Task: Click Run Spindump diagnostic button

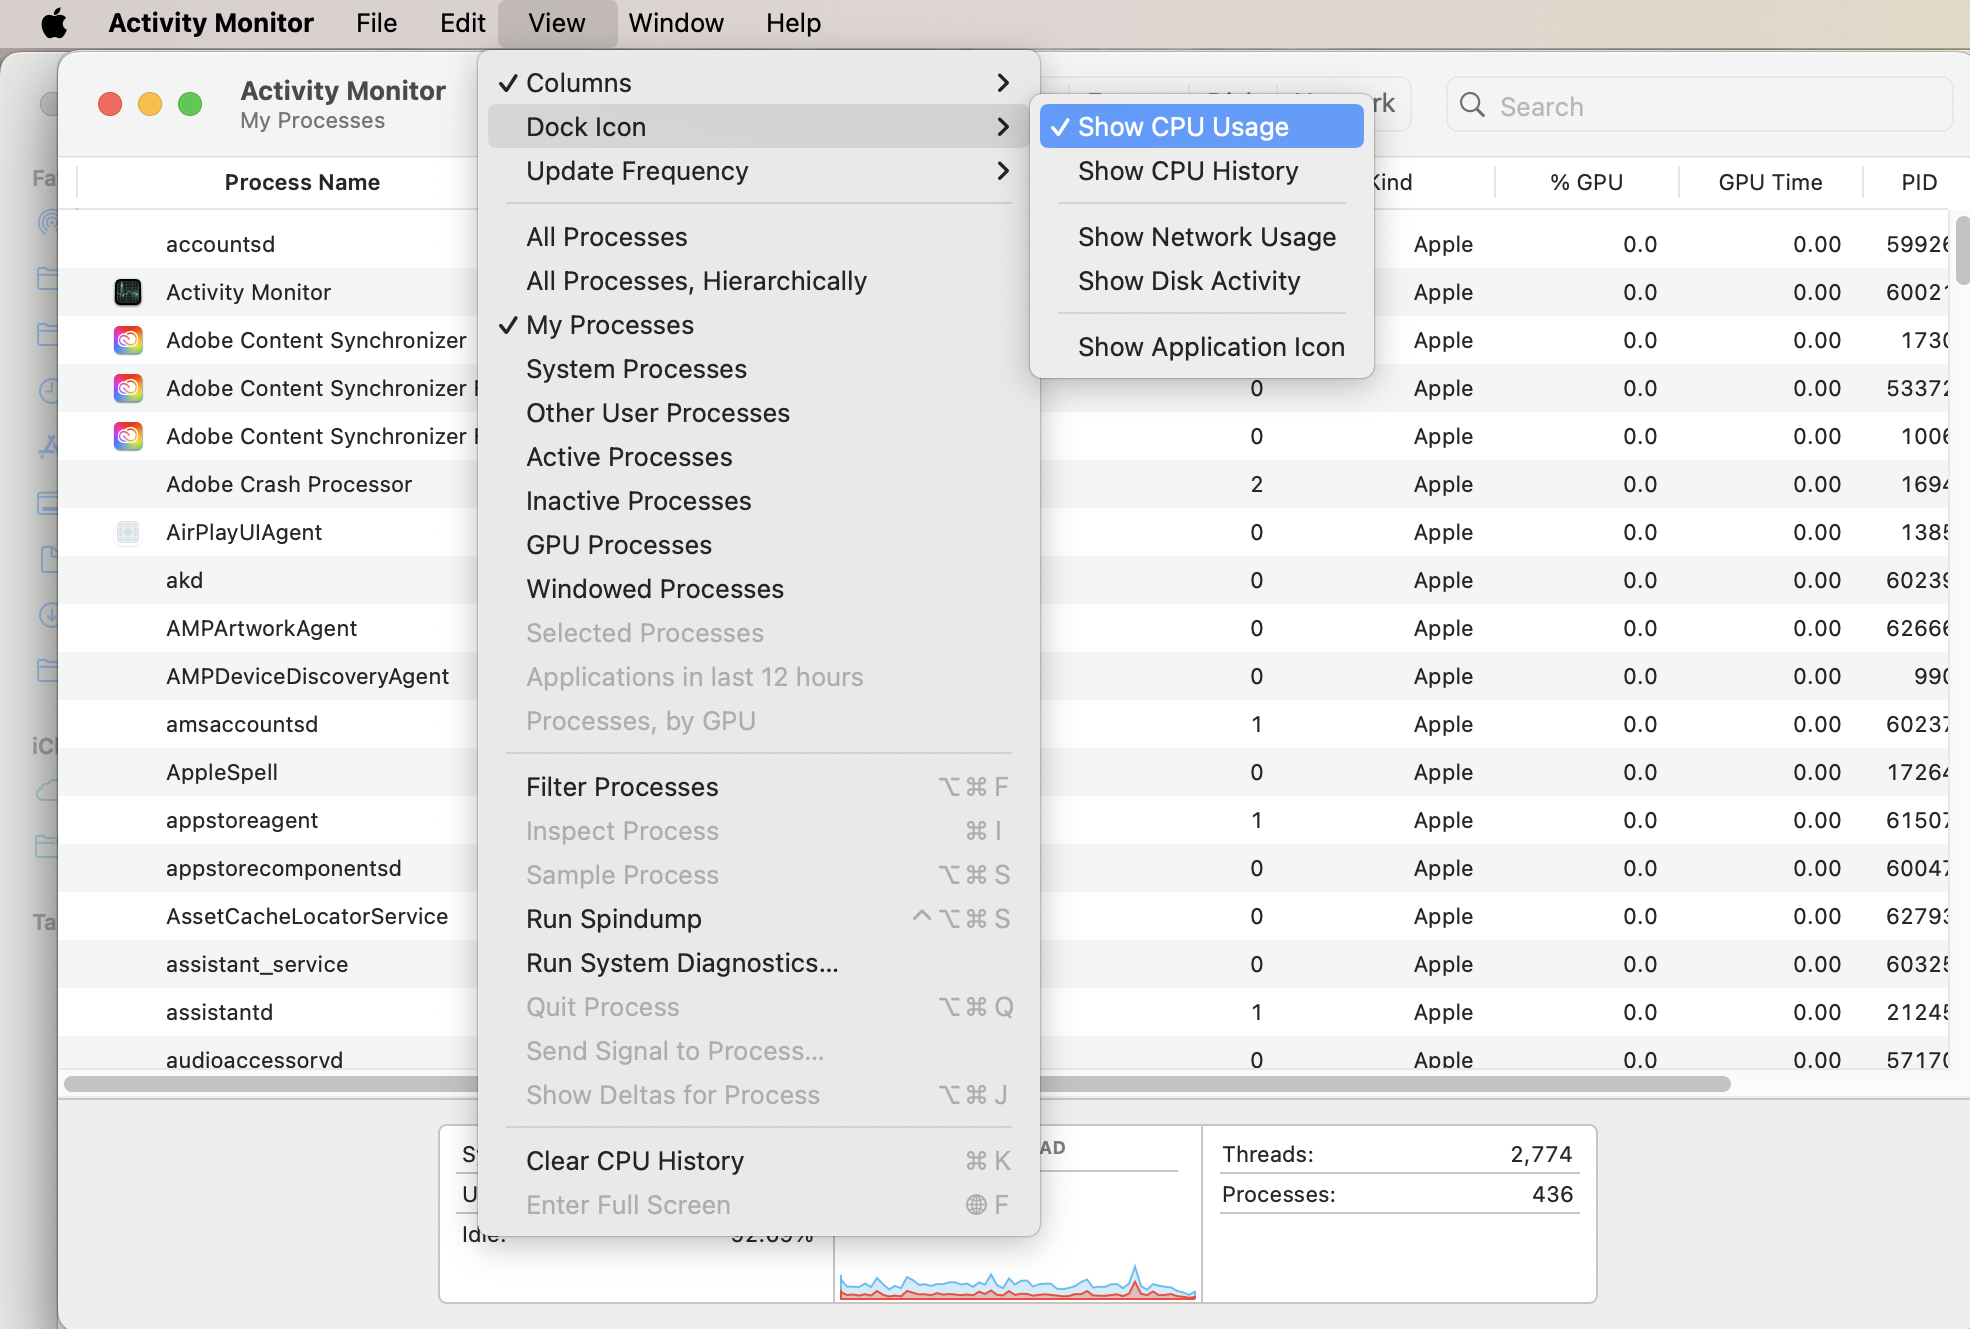Action: pos(611,917)
